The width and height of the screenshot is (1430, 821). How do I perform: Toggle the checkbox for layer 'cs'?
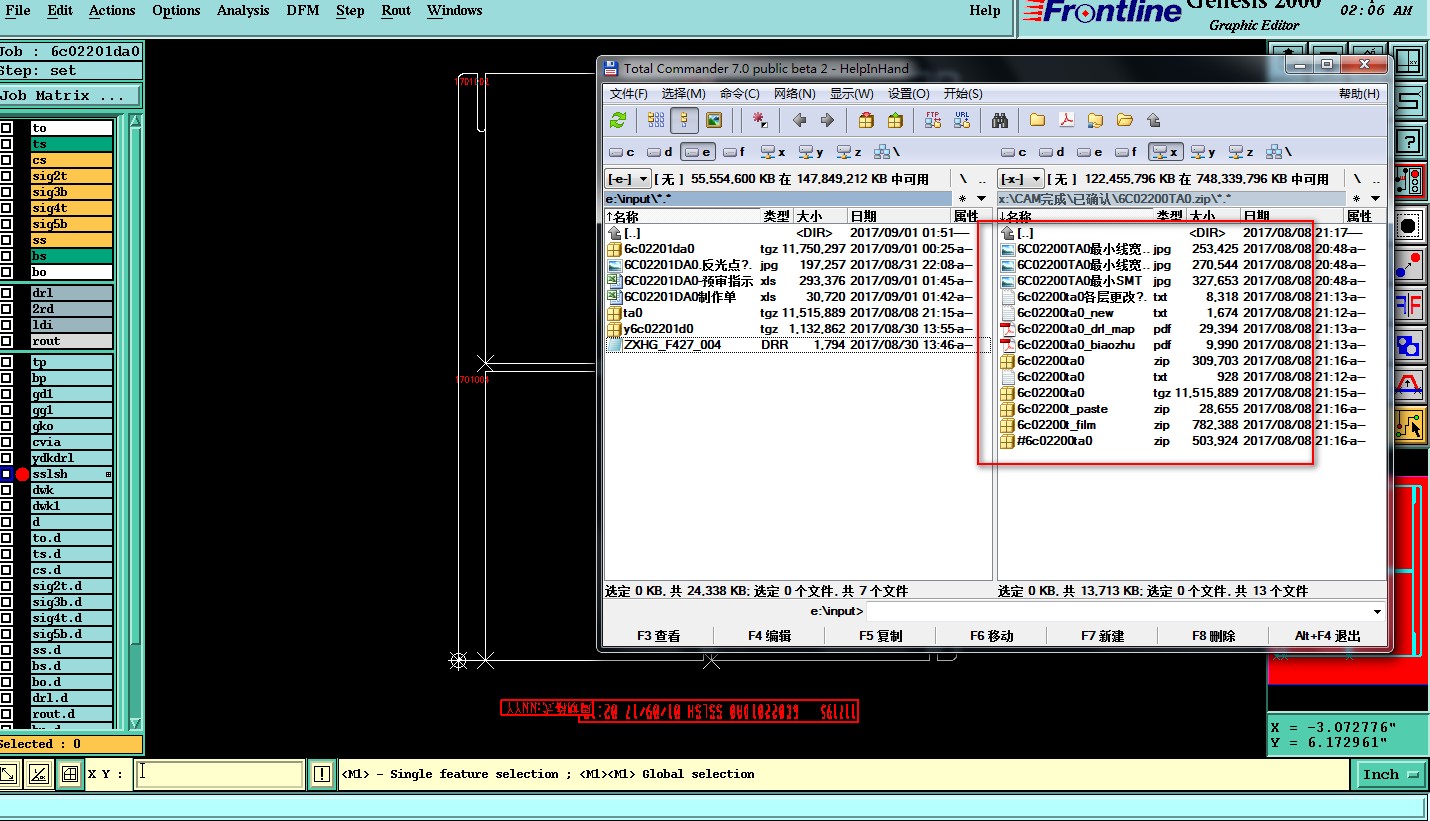pos(6,160)
